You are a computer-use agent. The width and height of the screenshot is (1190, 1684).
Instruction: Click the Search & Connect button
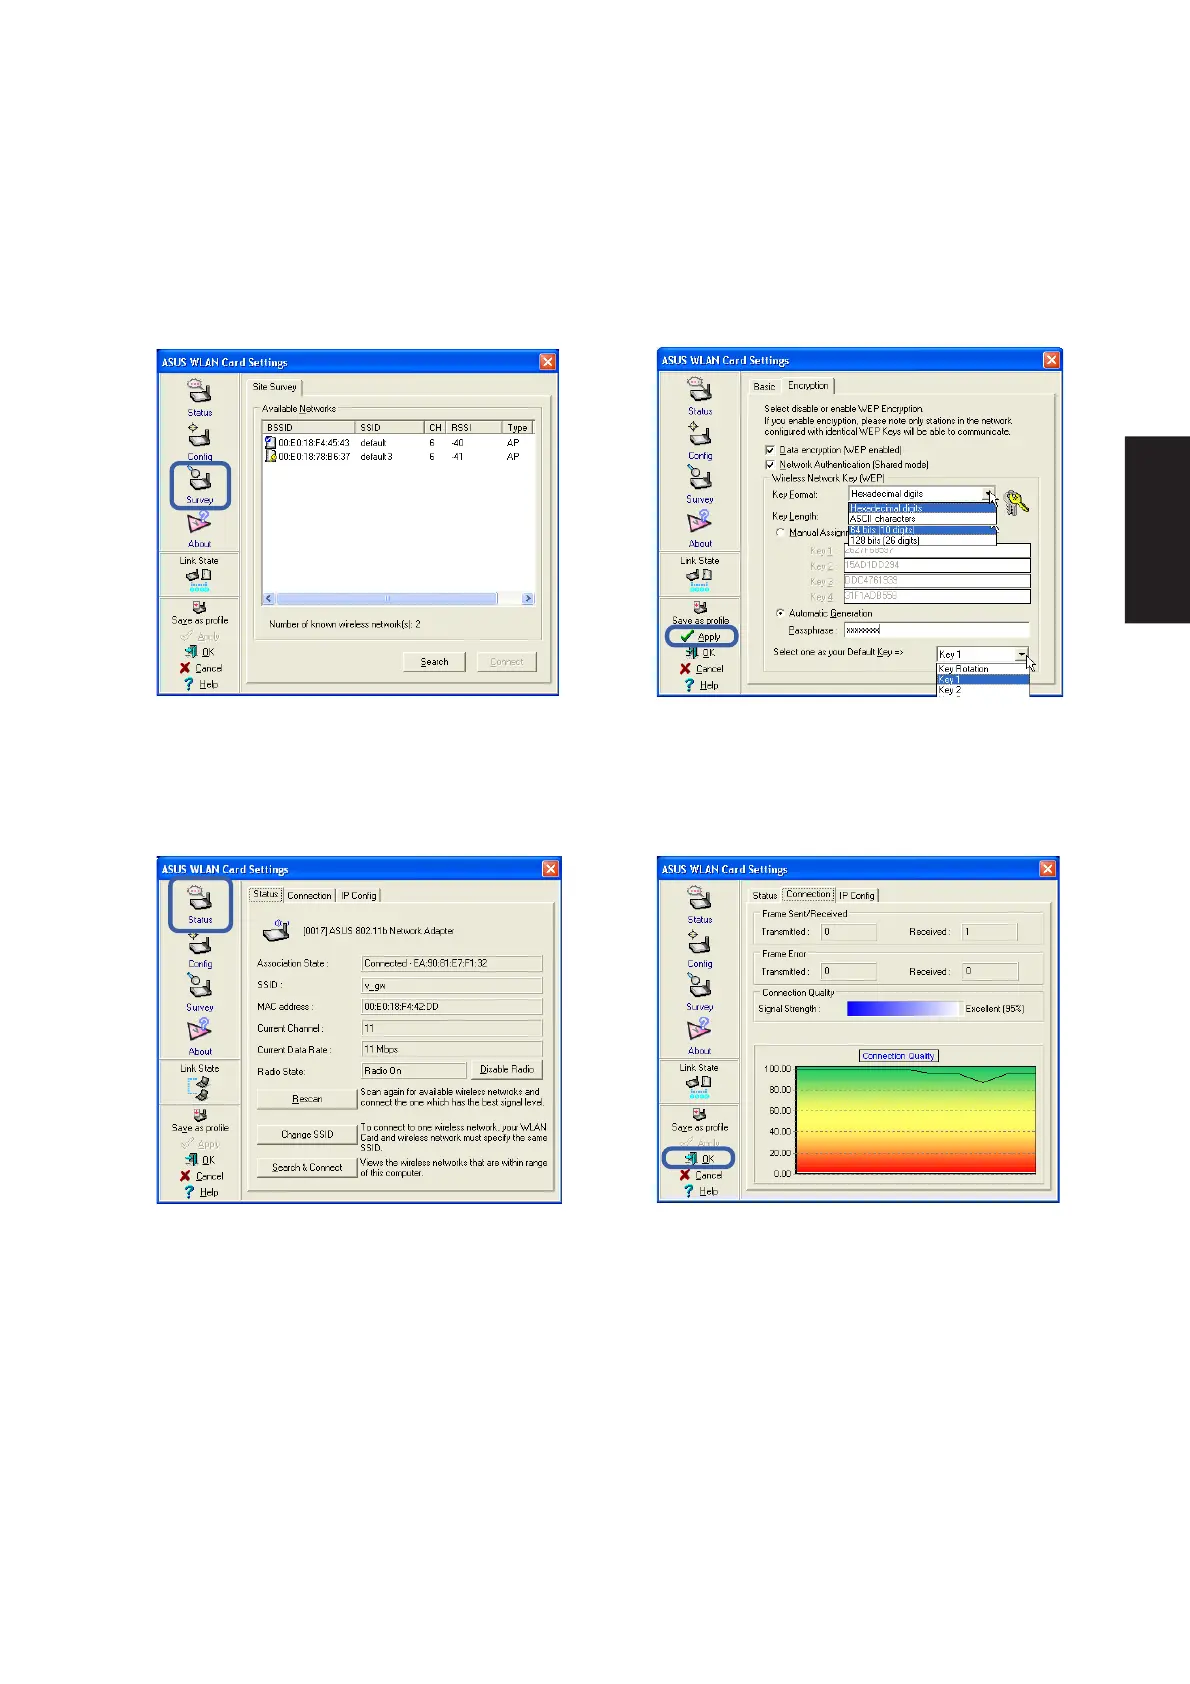307,1167
